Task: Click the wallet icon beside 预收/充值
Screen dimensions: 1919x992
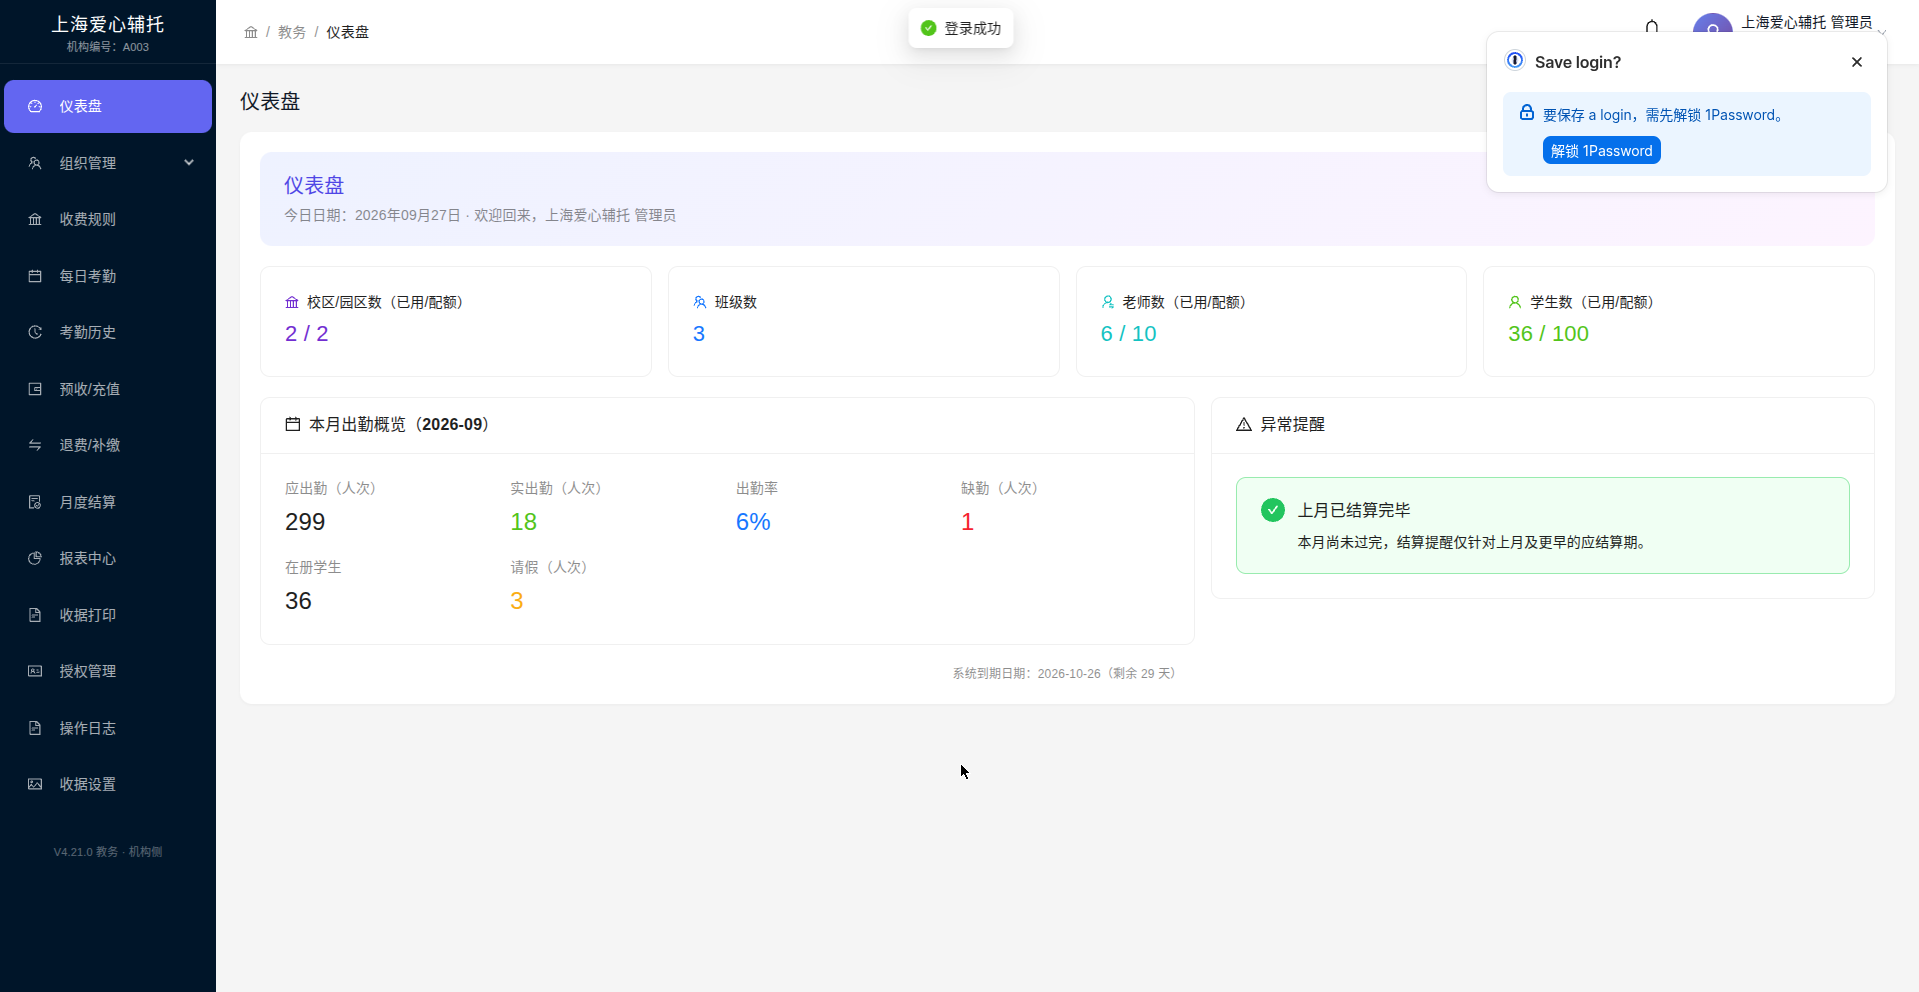Action: click(35, 389)
